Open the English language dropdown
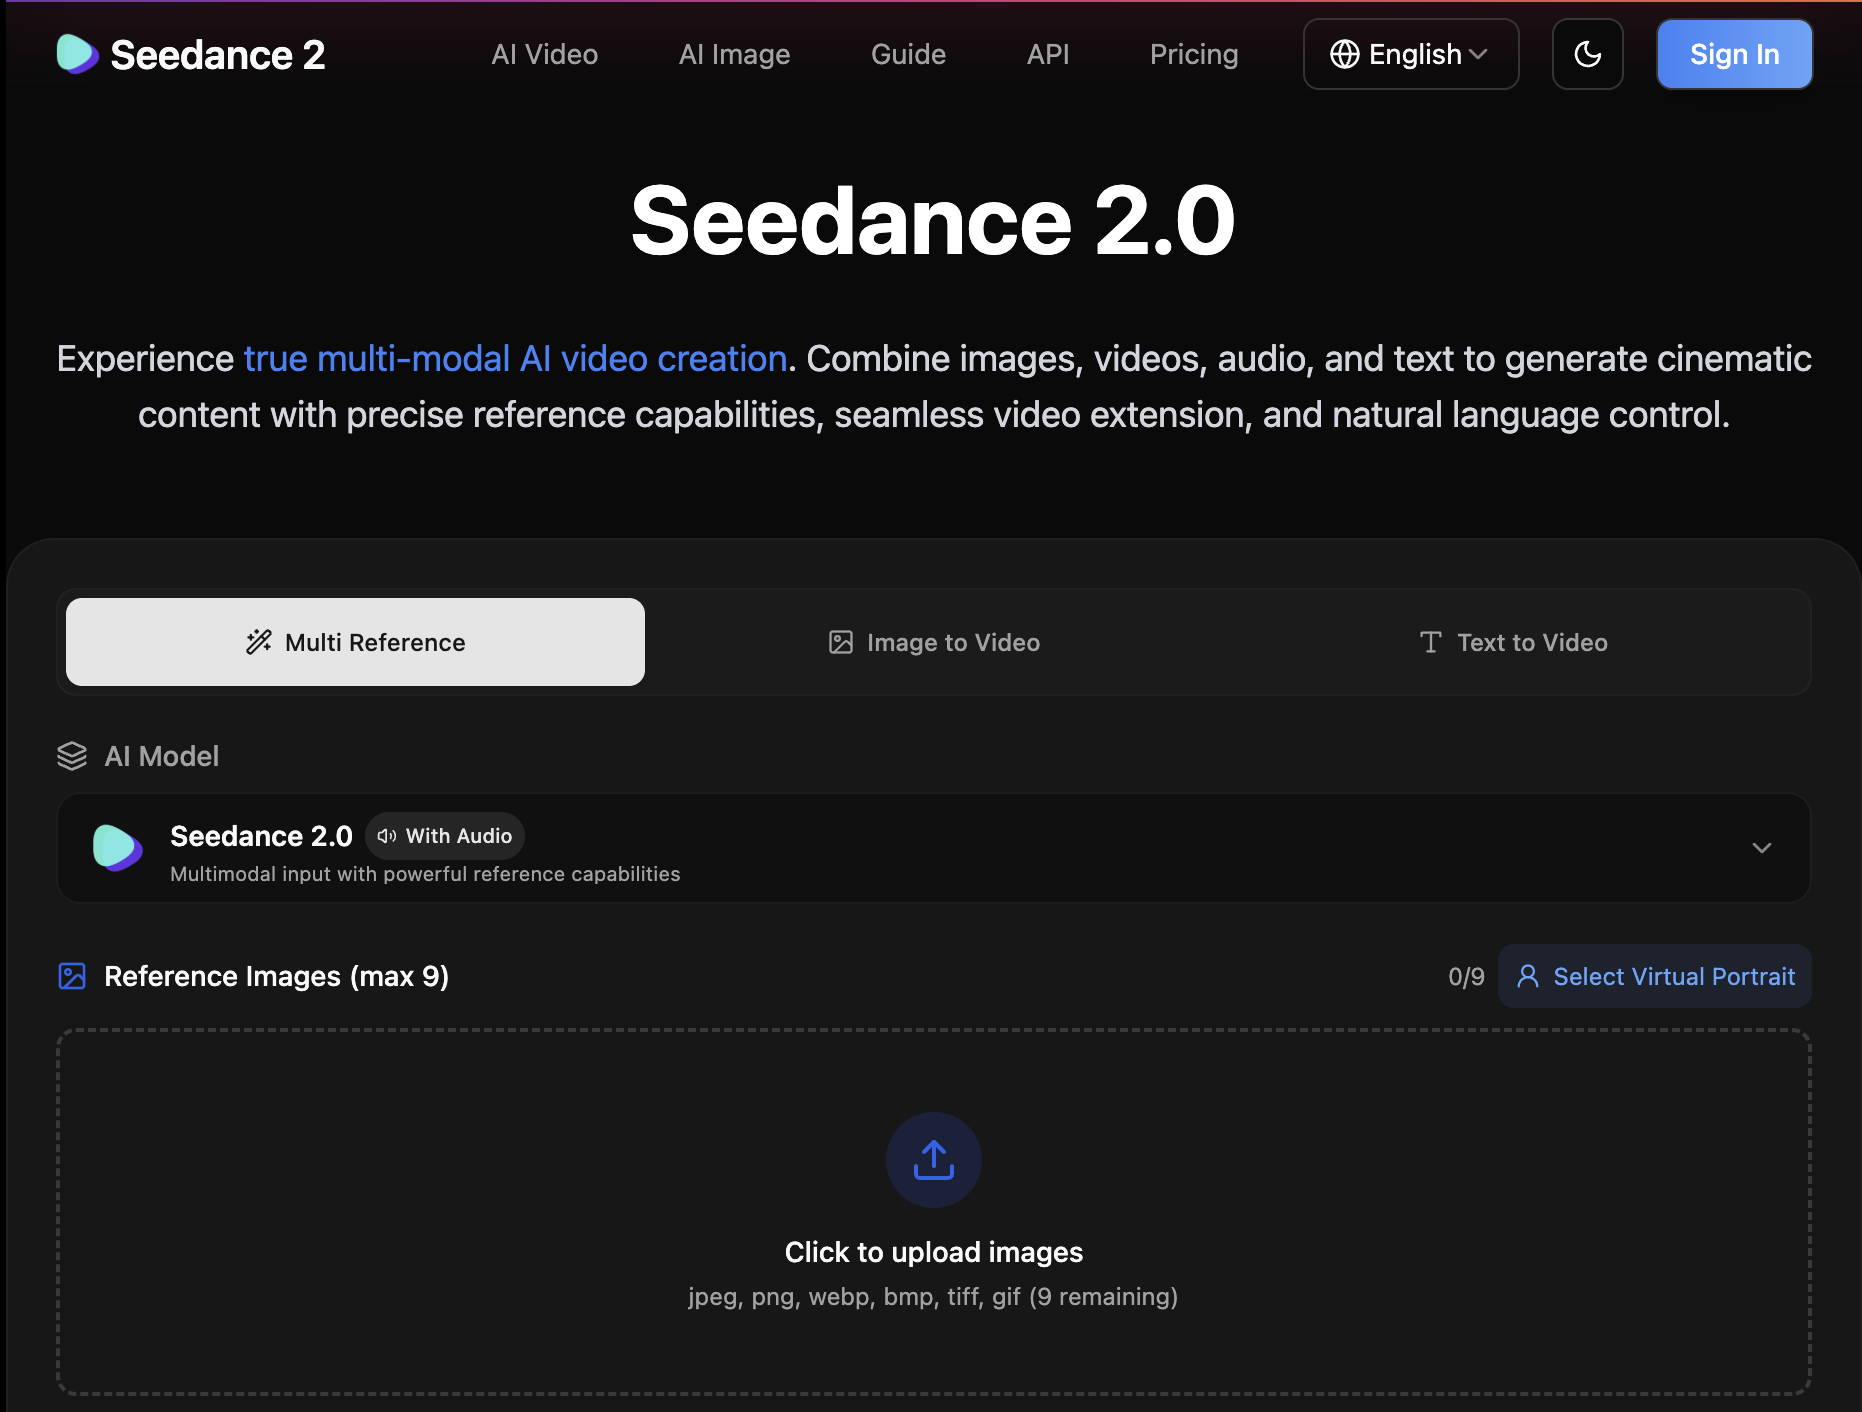Image resolution: width=1862 pixels, height=1412 pixels. tap(1410, 54)
